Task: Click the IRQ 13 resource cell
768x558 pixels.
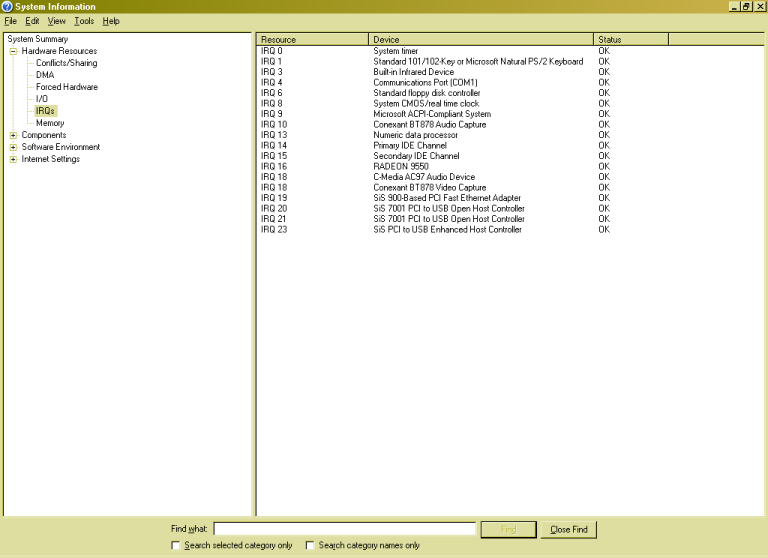Action: (x=274, y=135)
